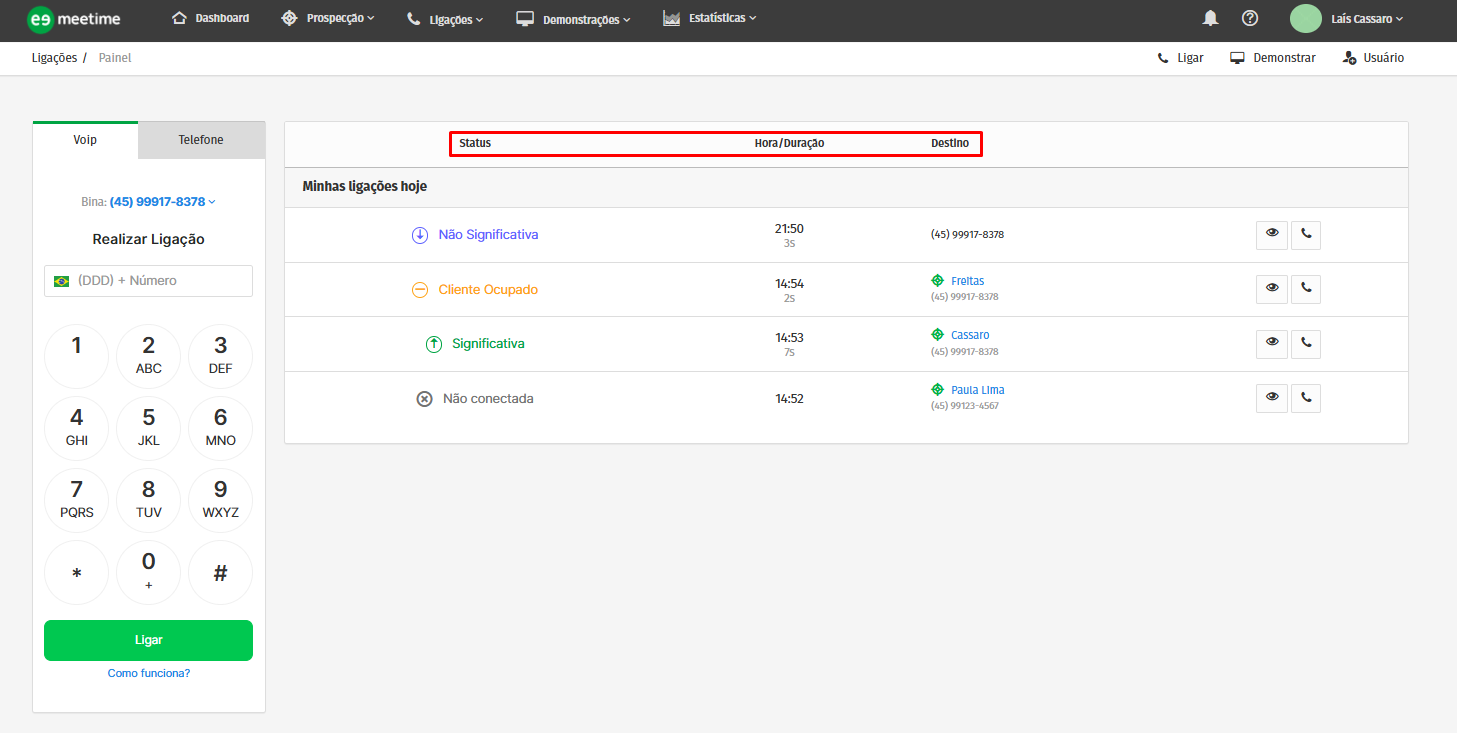The height and width of the screenshot is (733, 1457).
Task: Click the Status column header
Action: pyautogui.click(x=475, y=144)
